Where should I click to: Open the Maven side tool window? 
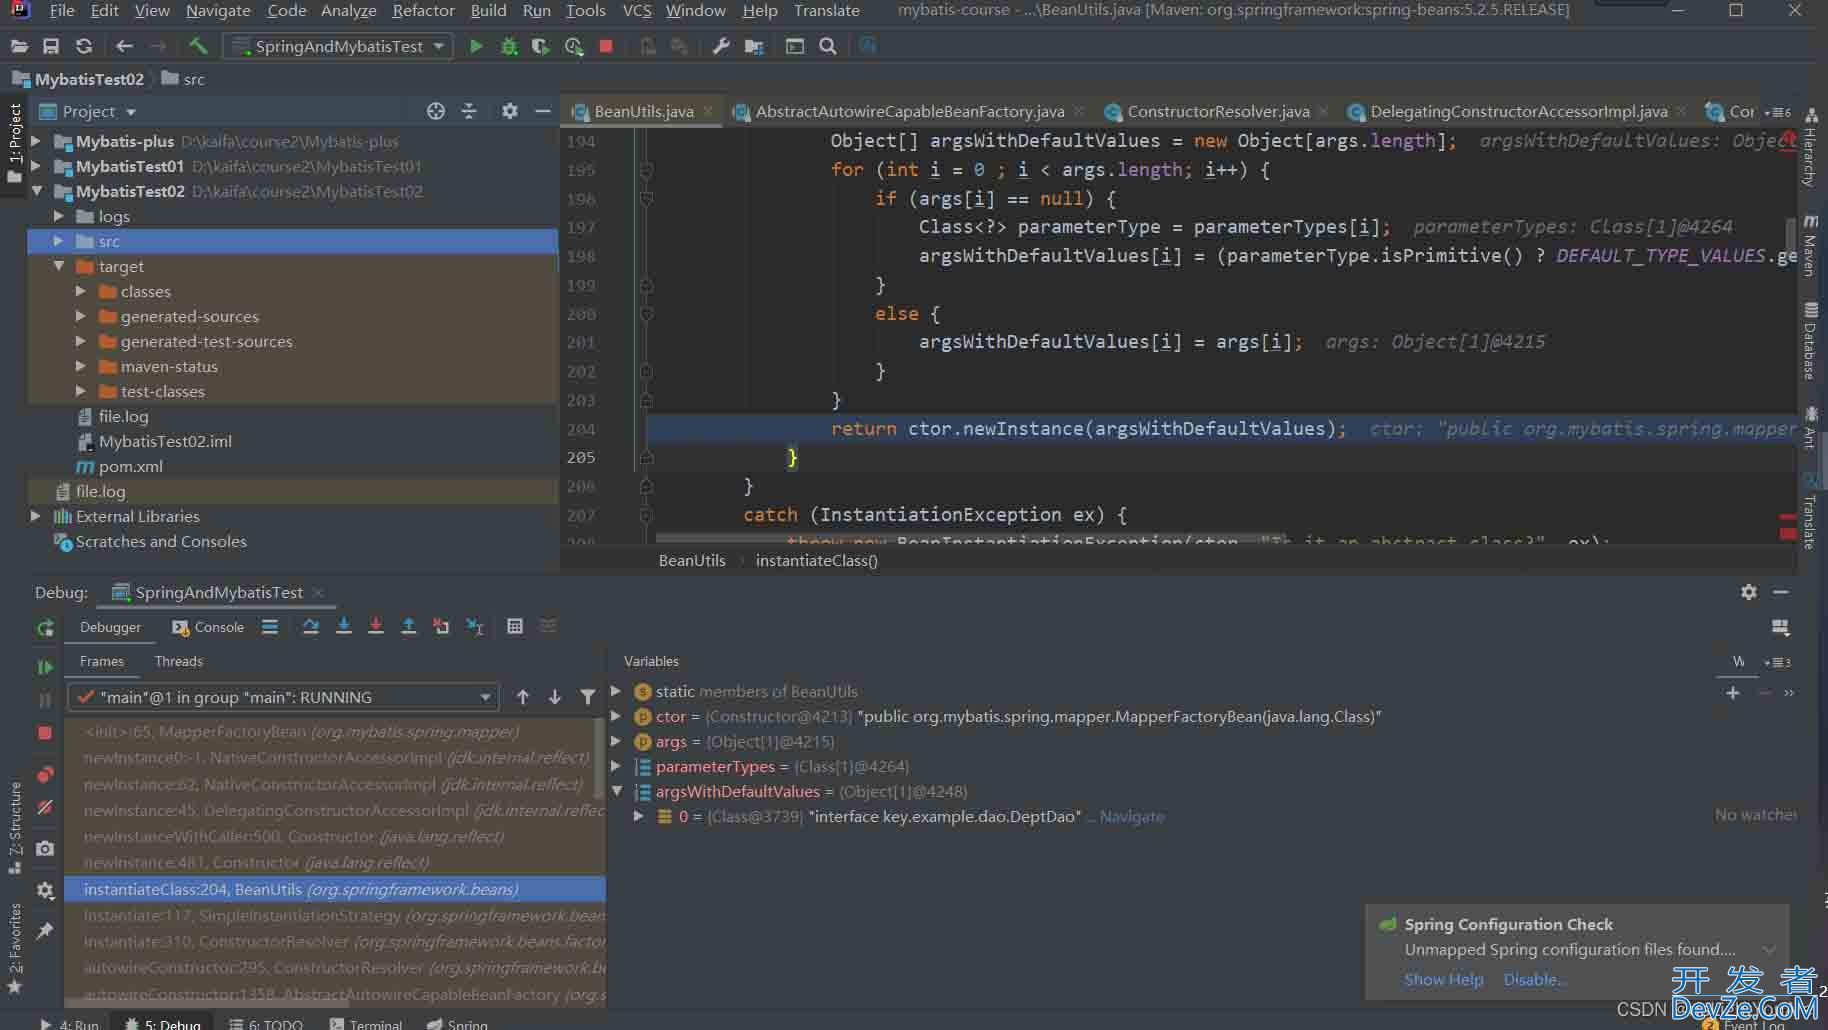point(1810,245)
